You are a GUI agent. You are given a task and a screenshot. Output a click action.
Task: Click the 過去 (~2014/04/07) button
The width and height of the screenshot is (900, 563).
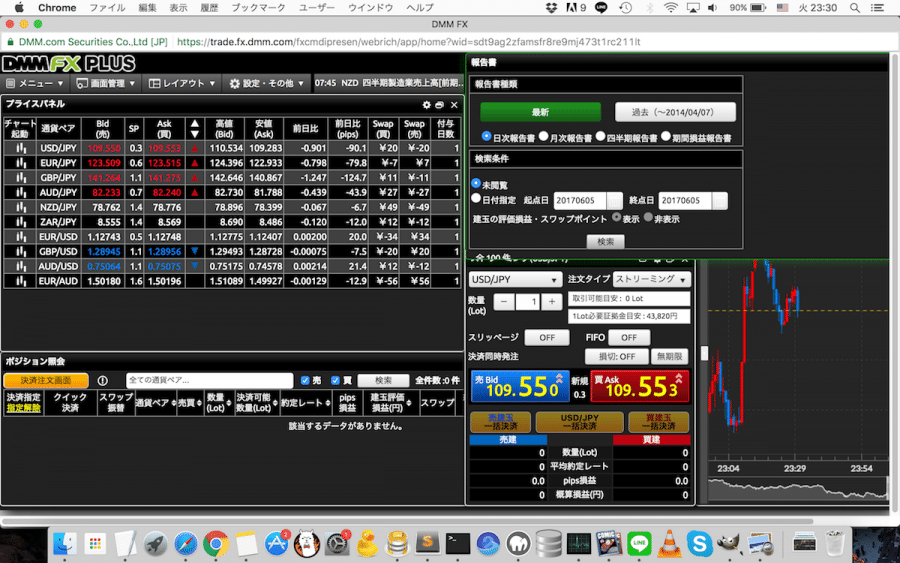click(x=675, y=112)
